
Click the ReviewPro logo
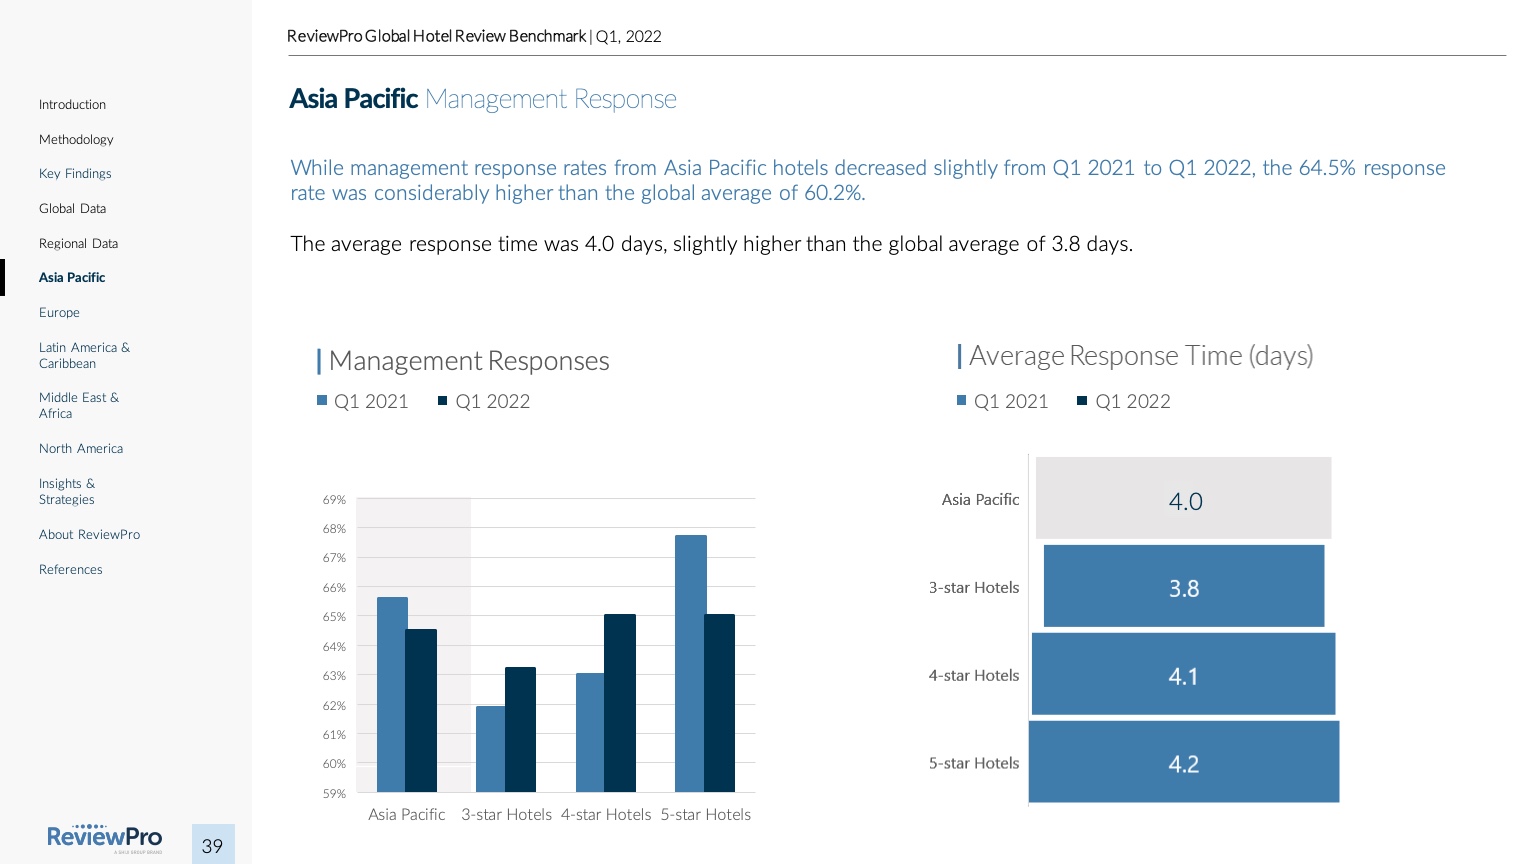tap(104, 838)
